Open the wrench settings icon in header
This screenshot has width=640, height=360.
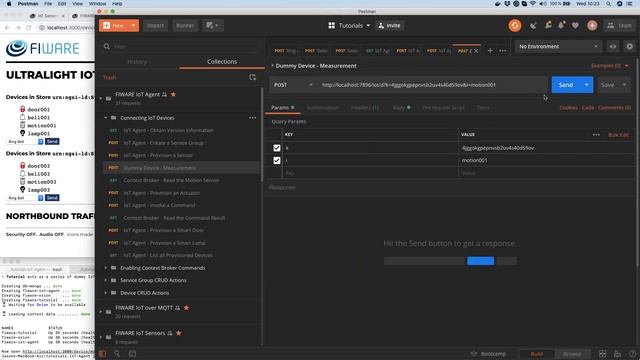(548, 25)
